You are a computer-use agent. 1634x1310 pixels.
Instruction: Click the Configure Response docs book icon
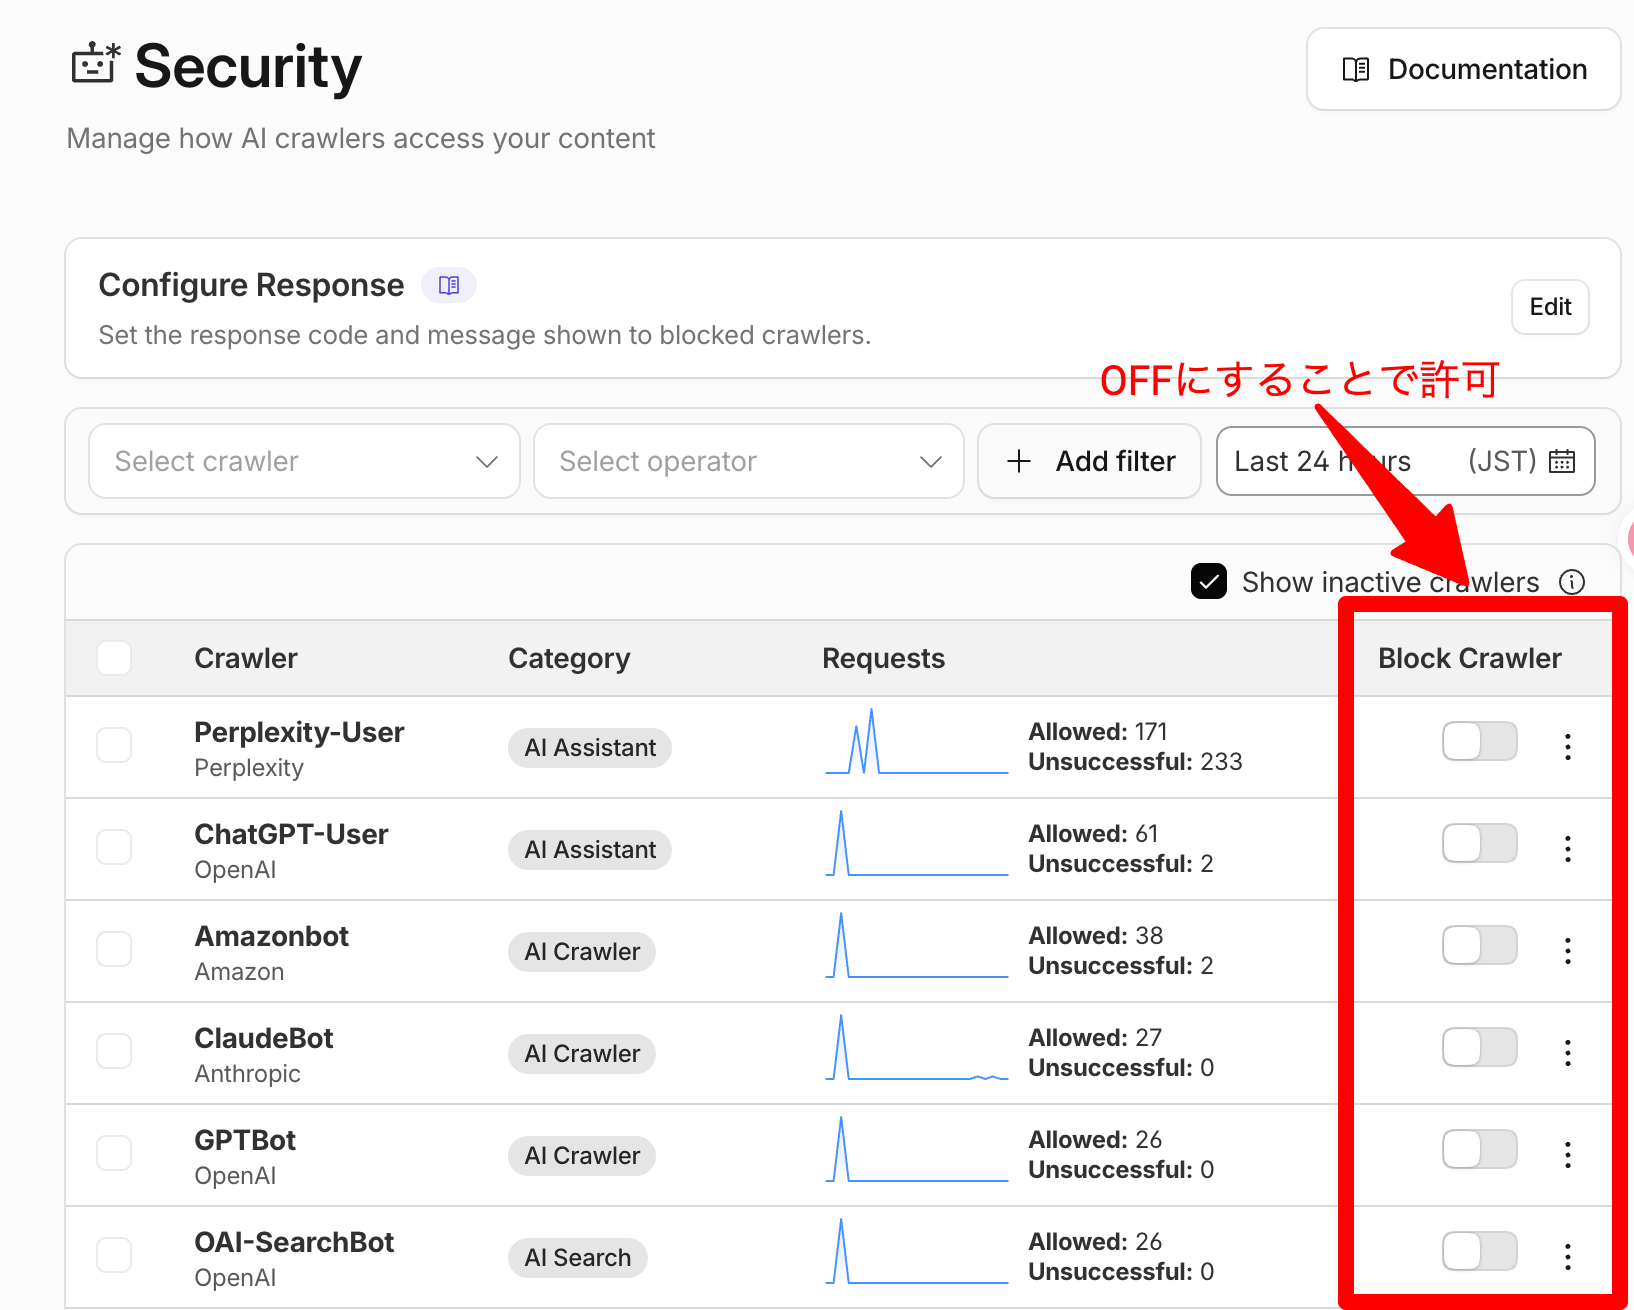(x=449, y=285)
